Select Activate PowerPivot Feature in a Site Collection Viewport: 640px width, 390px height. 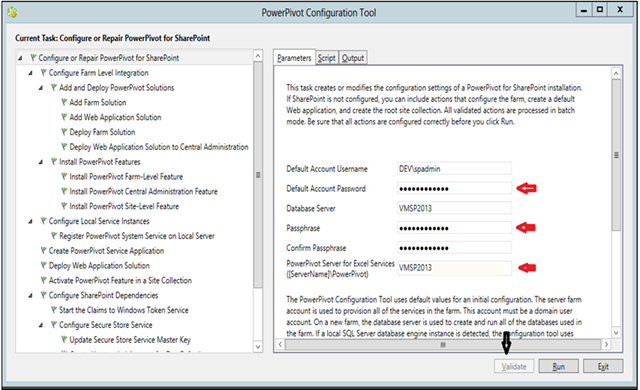point(120,280)
